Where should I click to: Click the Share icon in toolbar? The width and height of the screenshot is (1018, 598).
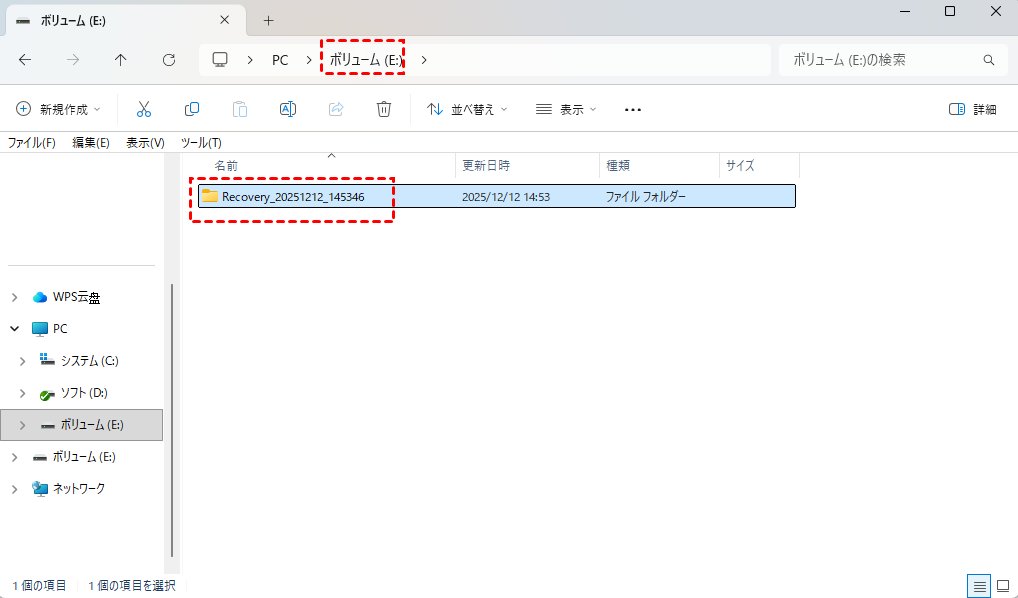[336, 109]
